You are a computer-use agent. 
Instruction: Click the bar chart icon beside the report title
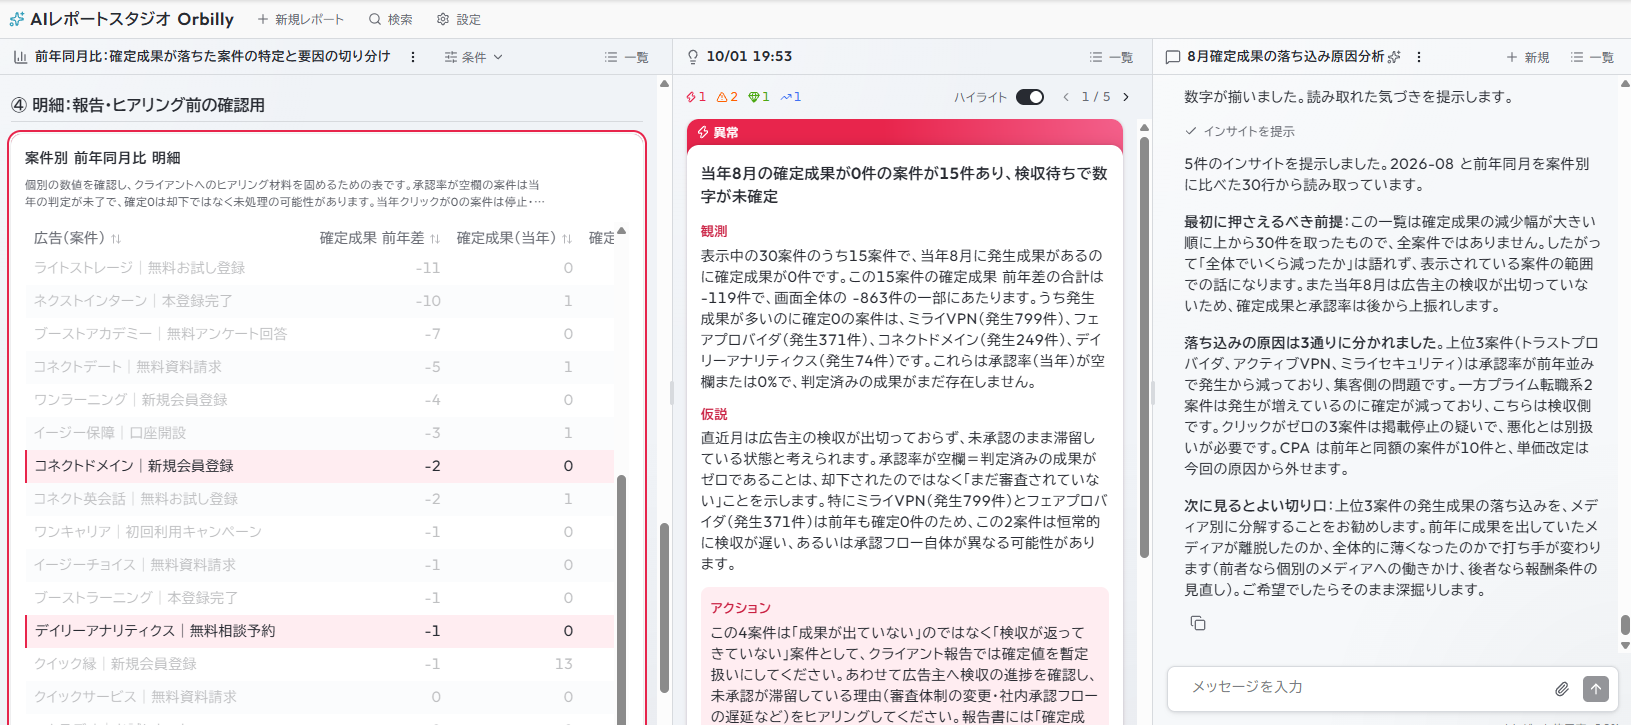point(20,57)
